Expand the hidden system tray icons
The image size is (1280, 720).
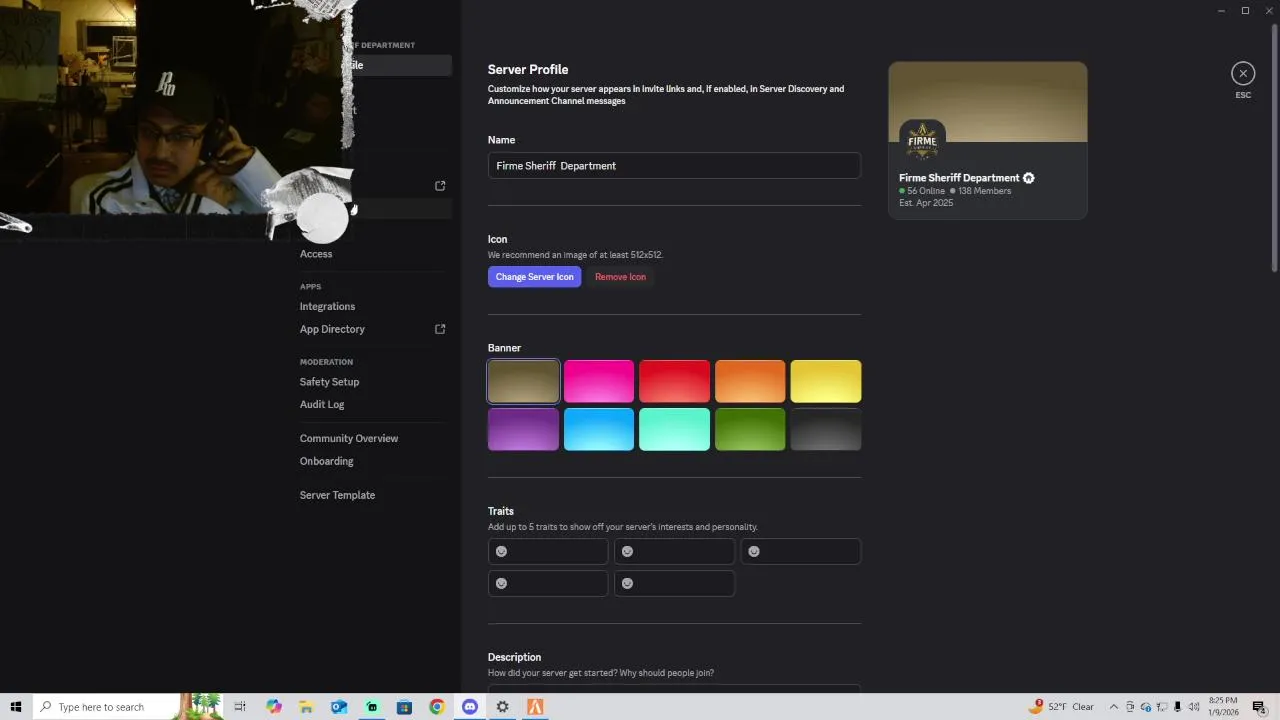tap(1114, 707)
